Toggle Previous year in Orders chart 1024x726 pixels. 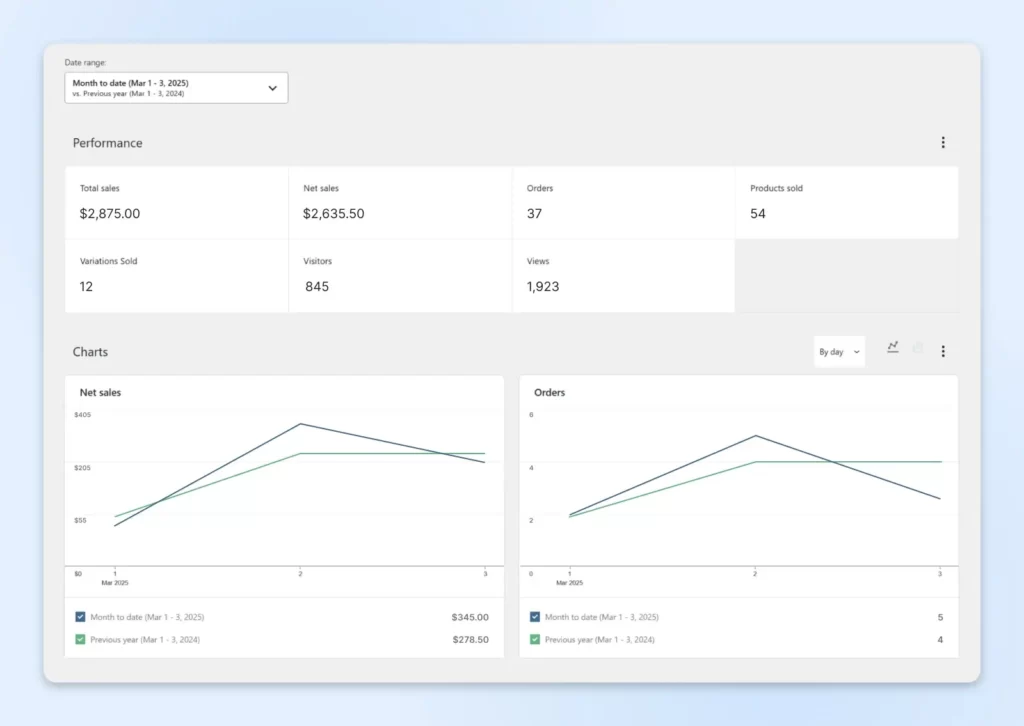click(x=535, y=639)
